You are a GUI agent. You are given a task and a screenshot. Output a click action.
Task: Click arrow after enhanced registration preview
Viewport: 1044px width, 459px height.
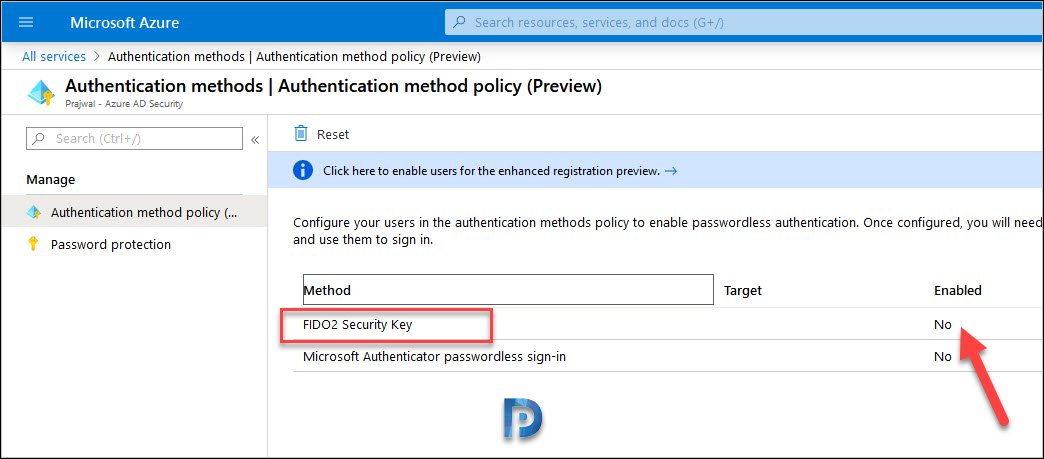pyautogui.click(x=671, y=171)
